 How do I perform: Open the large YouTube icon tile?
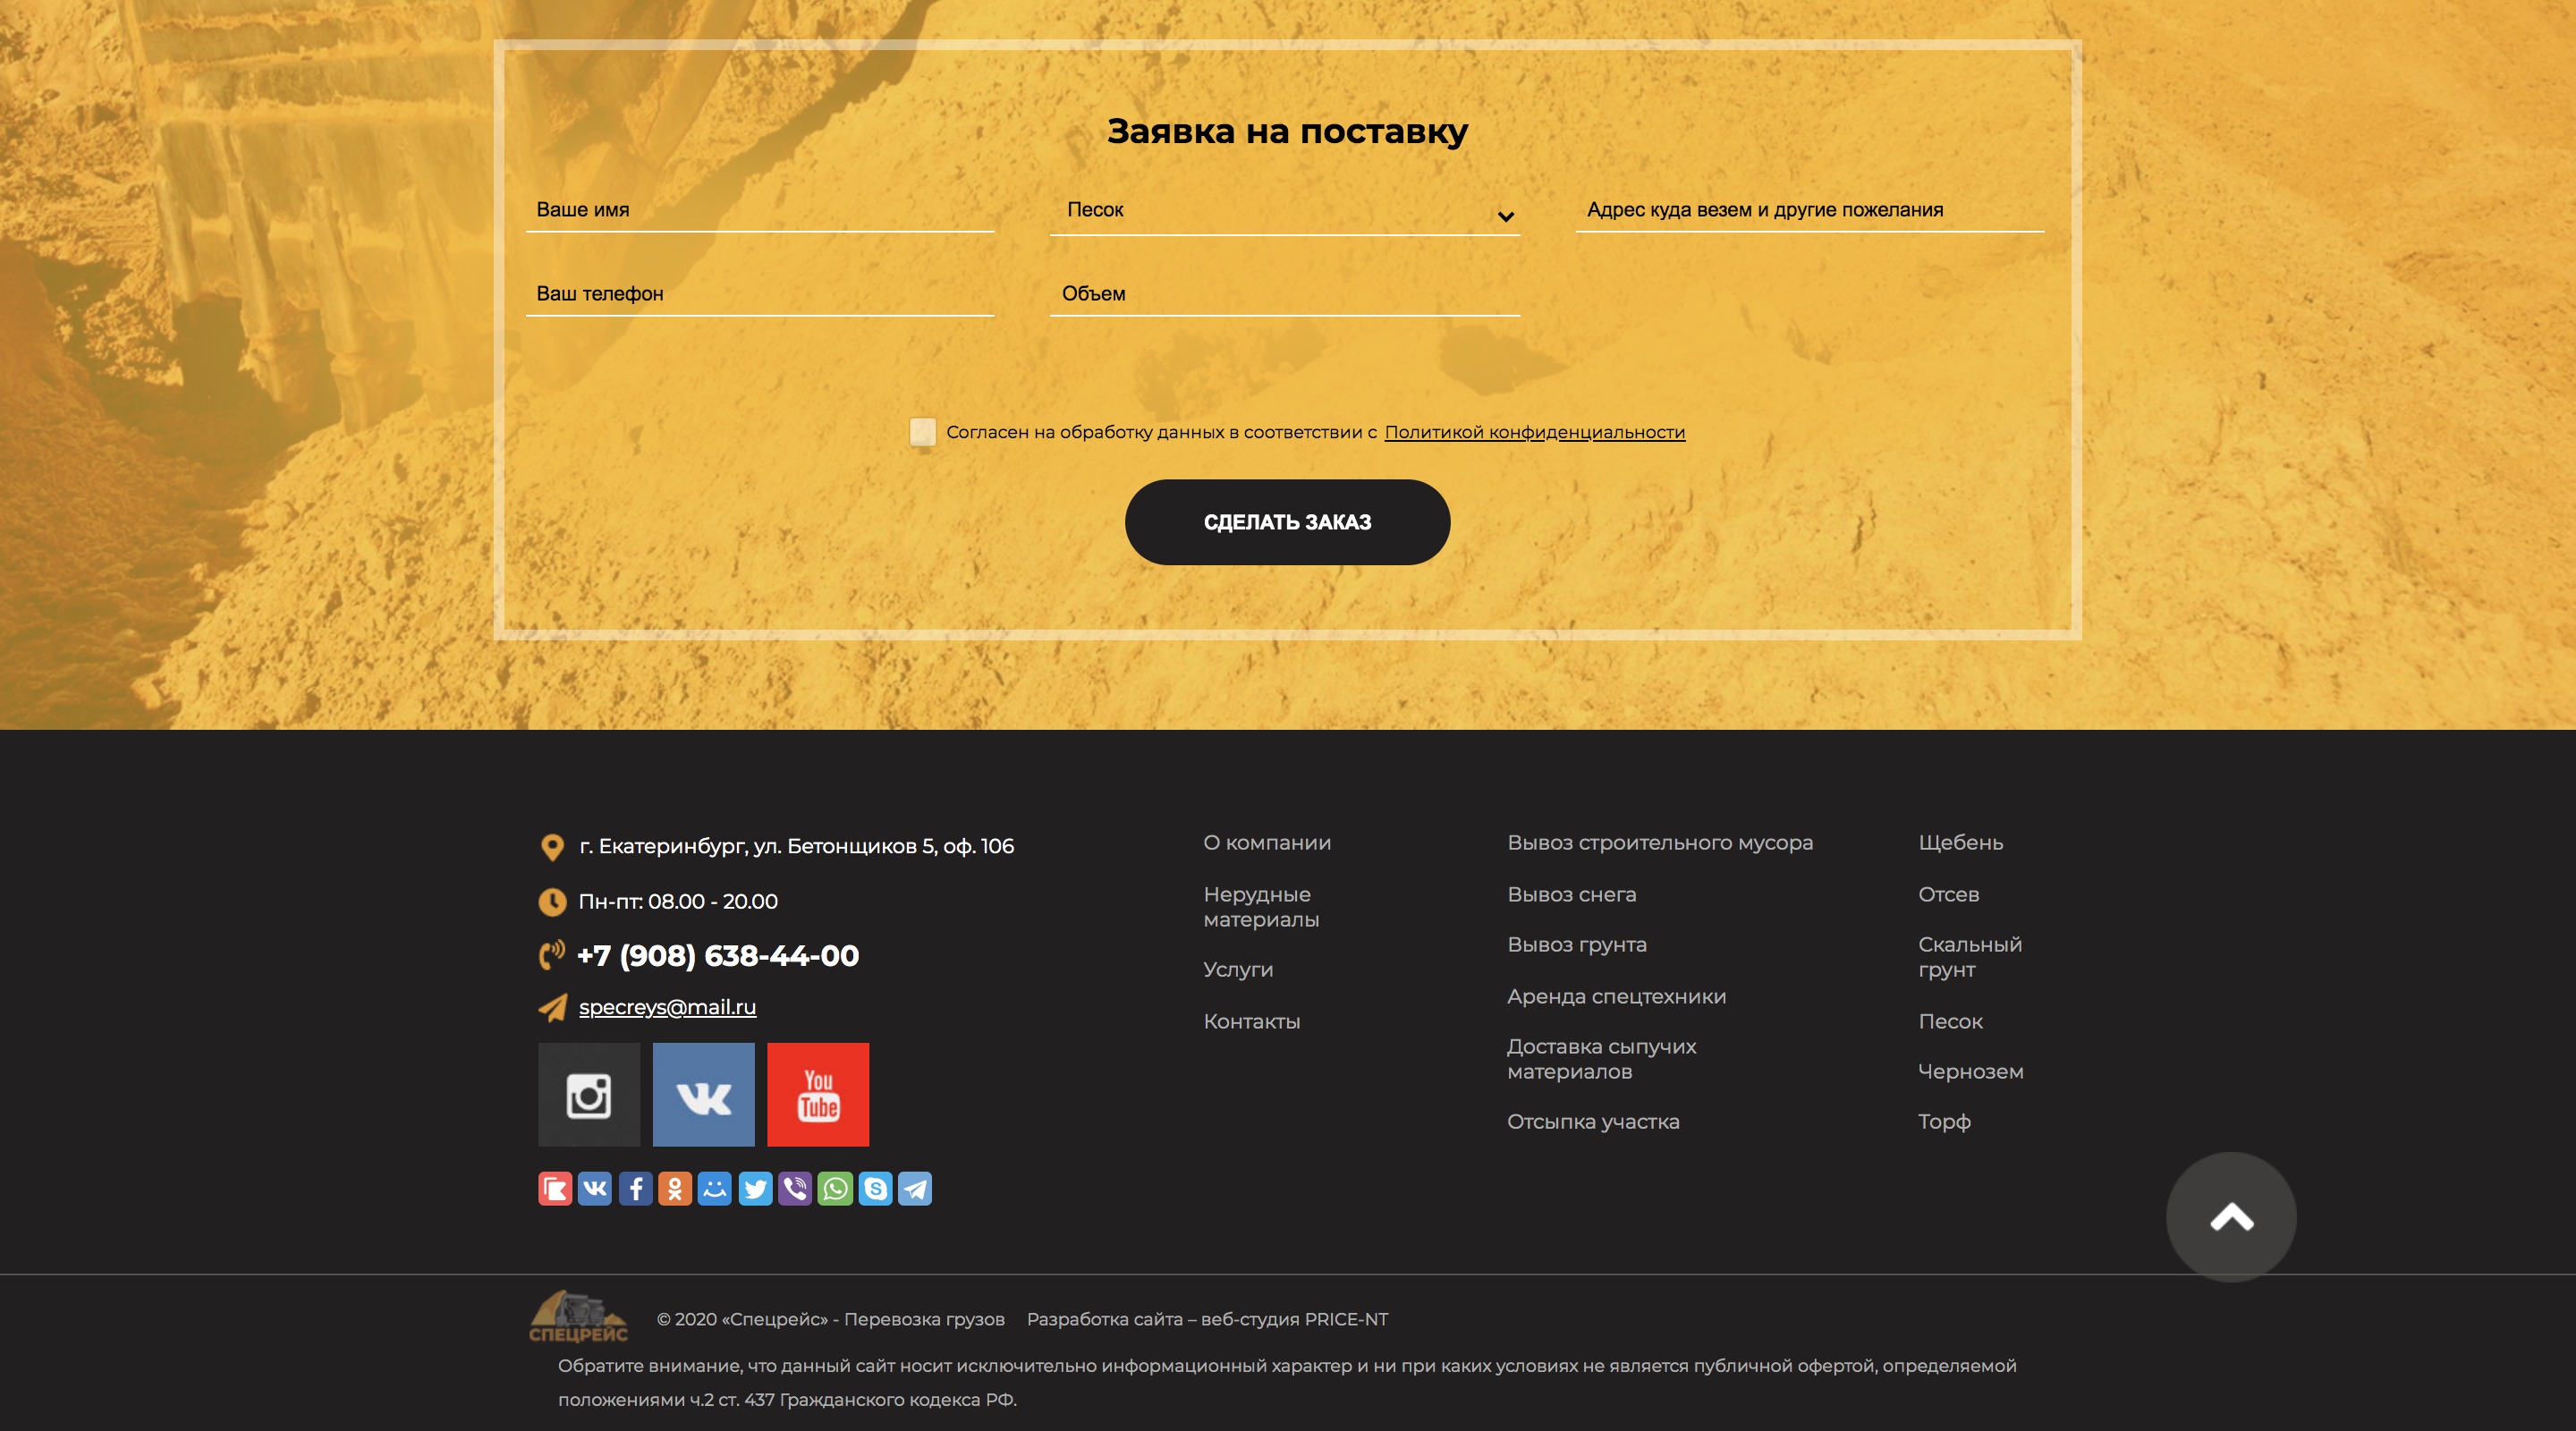click(818, 1094)
